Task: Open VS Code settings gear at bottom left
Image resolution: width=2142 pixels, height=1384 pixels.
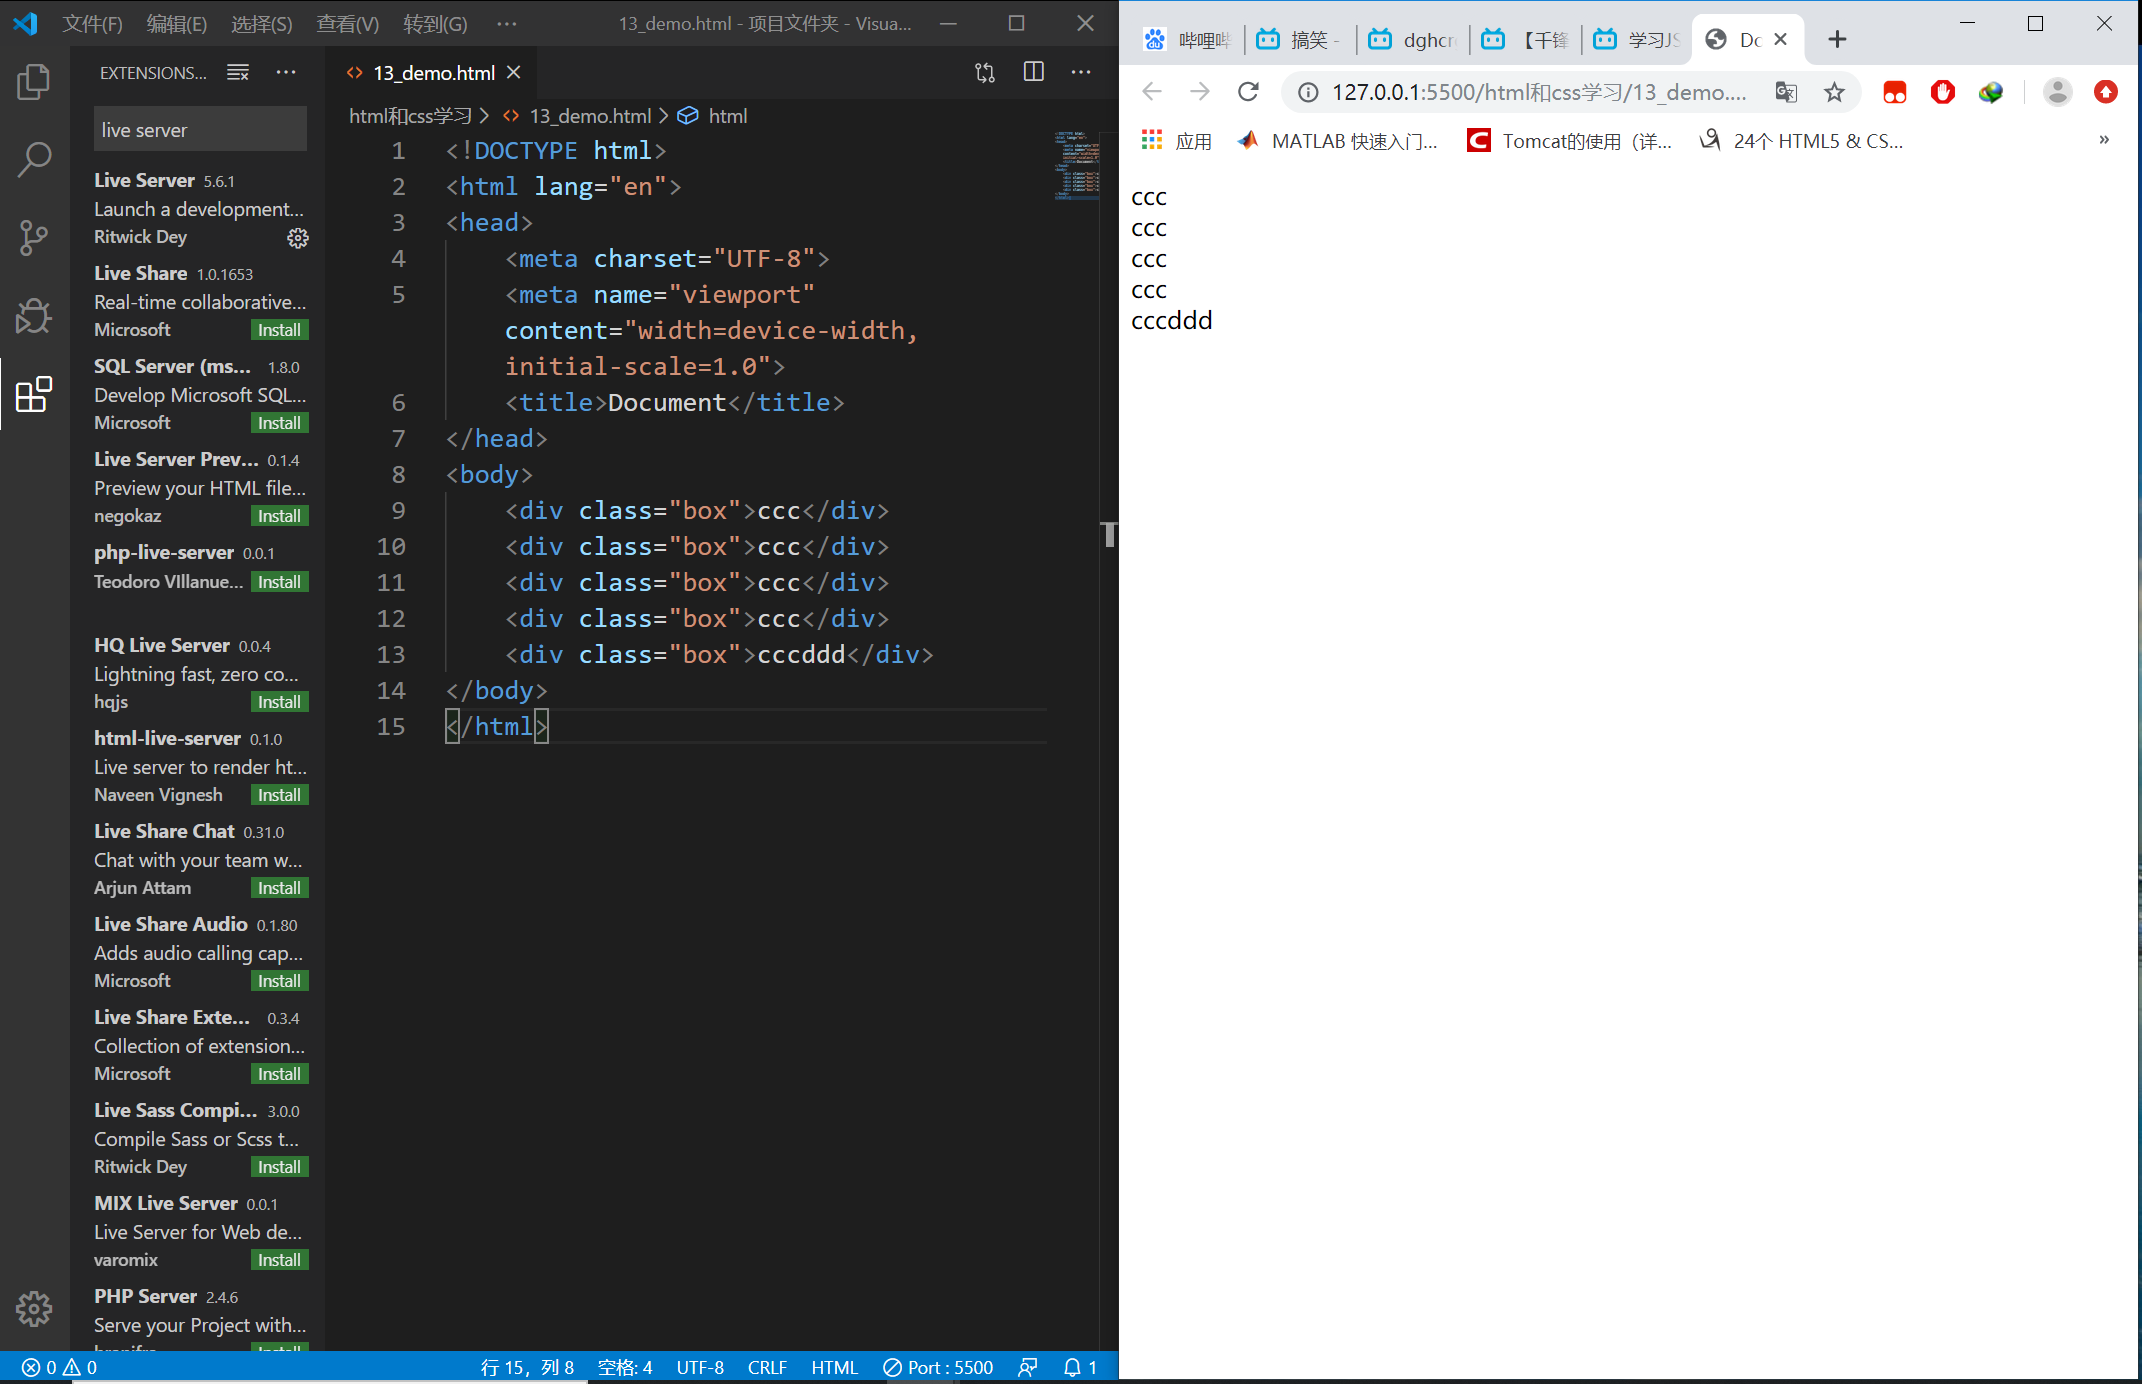Action: (34, 1309)
